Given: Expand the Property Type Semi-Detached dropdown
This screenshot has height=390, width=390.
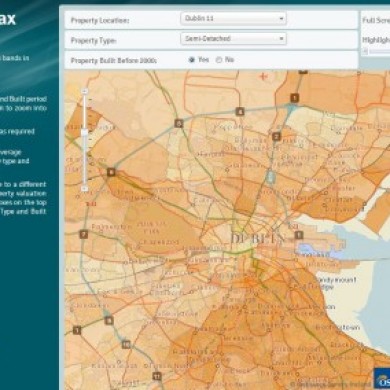Looking at the screenshot, I should click(233, 39).
